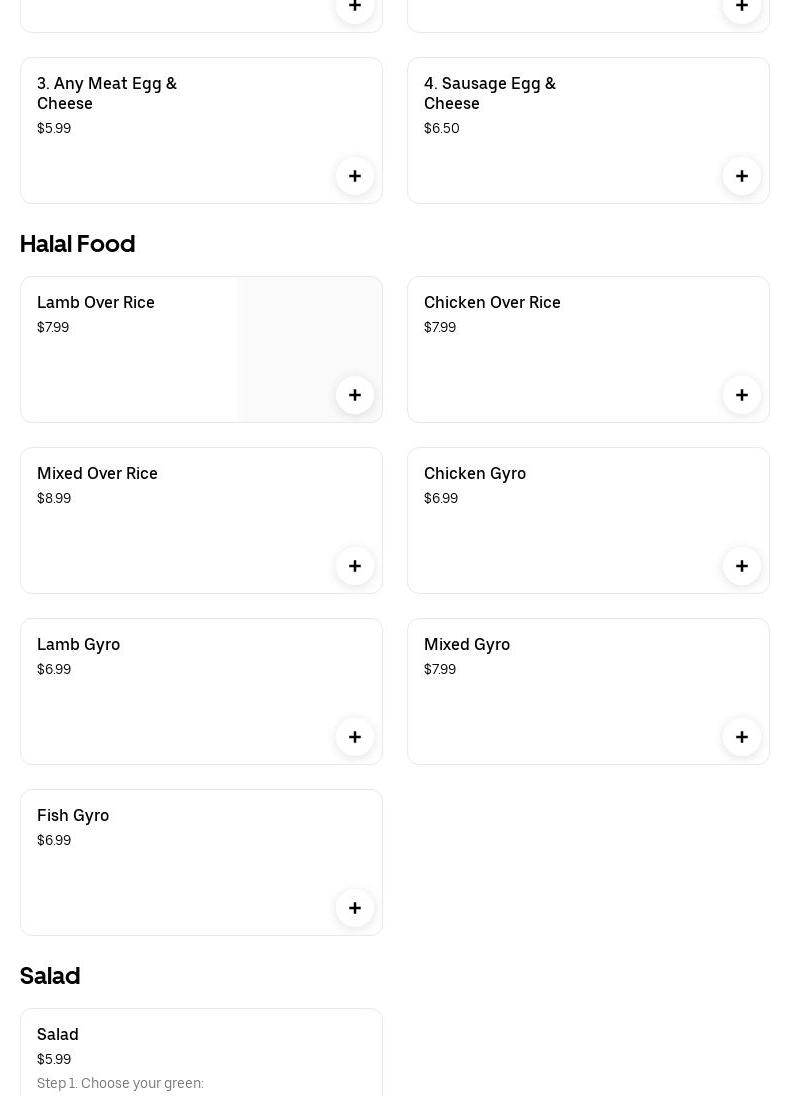Viewport: 804px width, 1096px height.
Task: Open the Fish Gyro item title
Action: tap(73, 815)
